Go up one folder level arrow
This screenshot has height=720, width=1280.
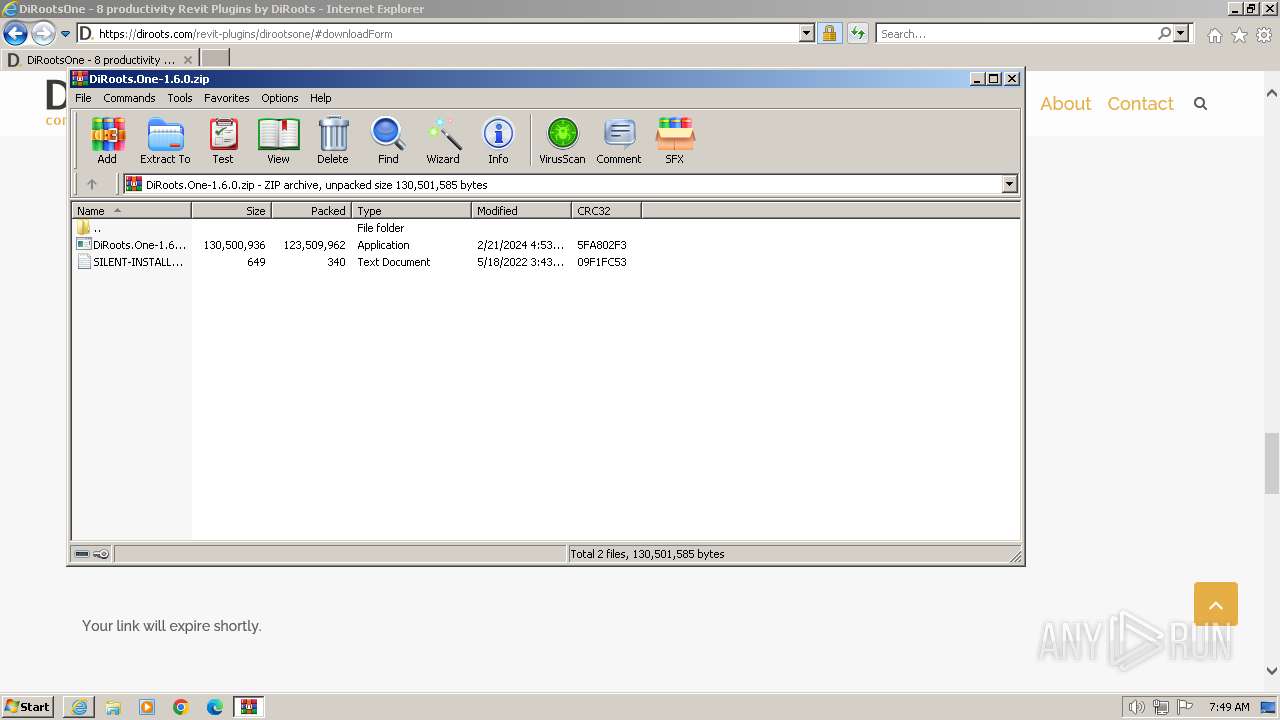92,184
